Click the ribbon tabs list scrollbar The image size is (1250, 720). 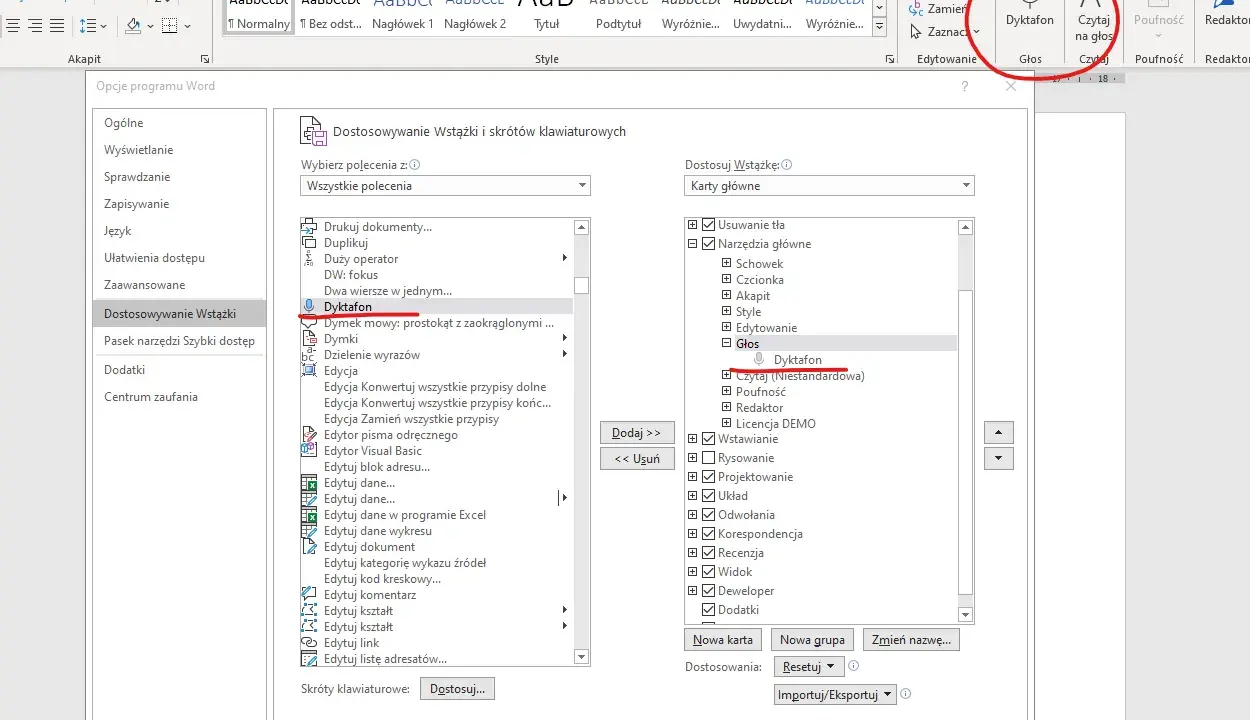tap(965, 440)
